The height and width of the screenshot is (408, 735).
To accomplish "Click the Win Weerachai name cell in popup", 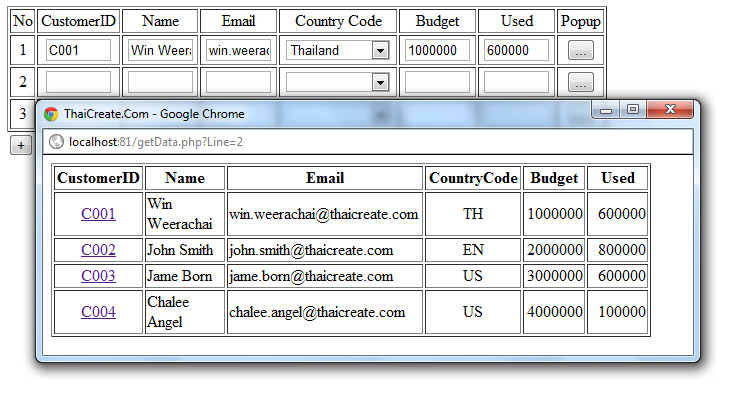I will click(185, 214).
